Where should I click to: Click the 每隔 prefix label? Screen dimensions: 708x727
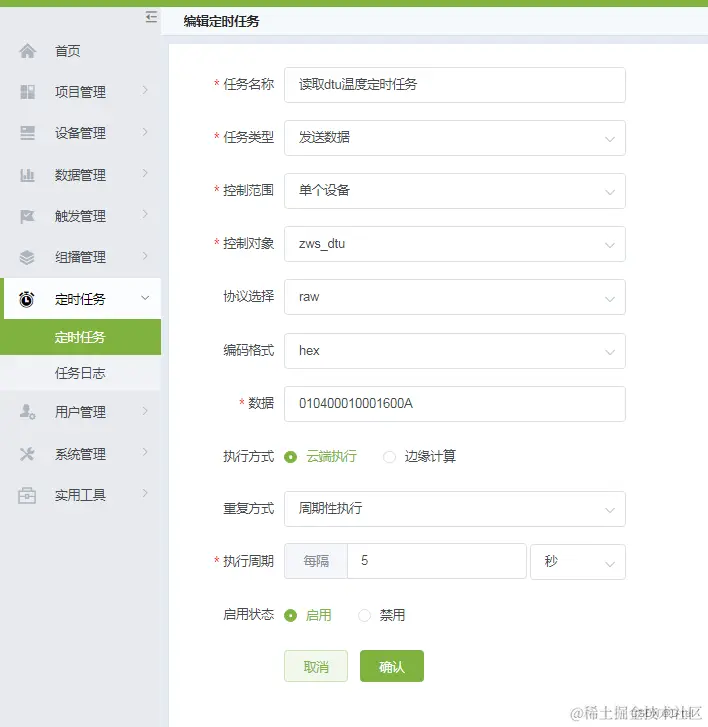(316, 561)
